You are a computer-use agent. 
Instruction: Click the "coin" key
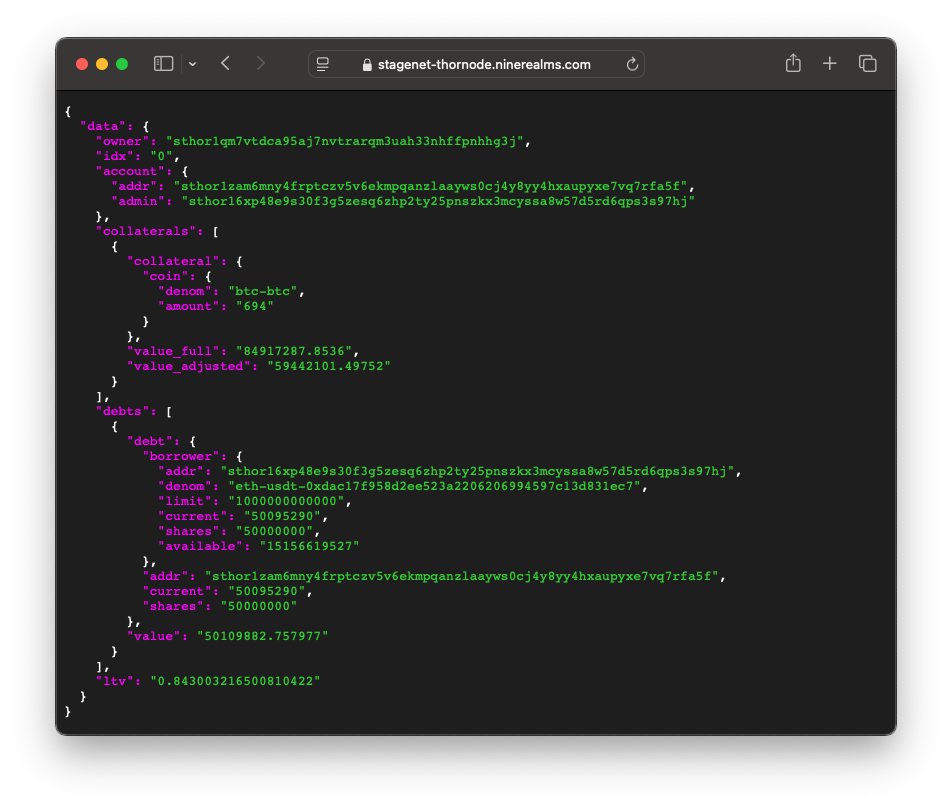pos(165,276)
